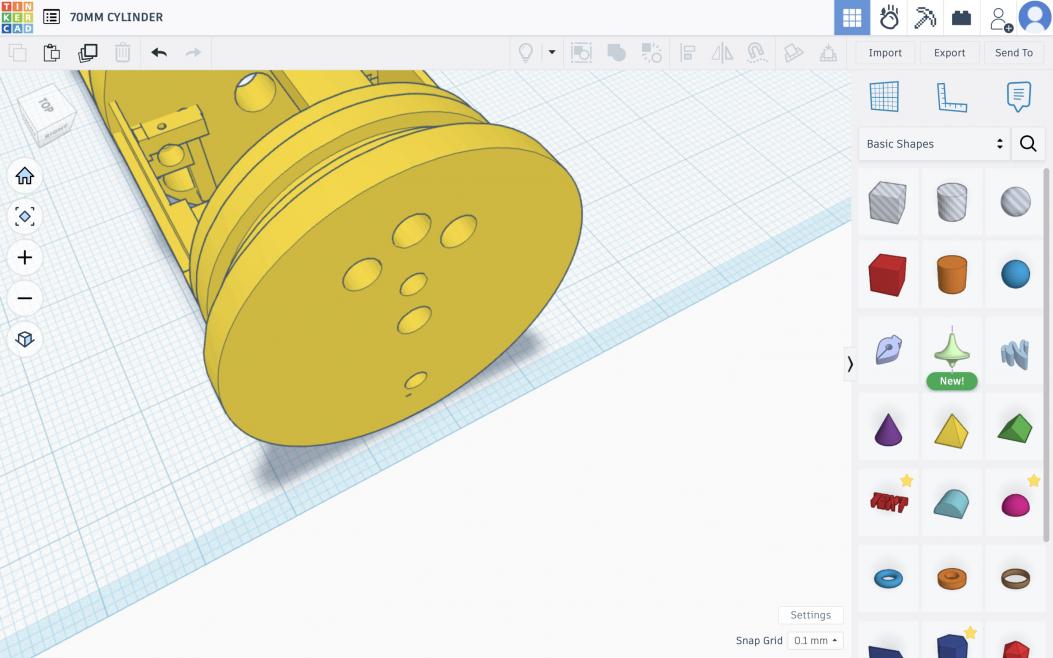The image size is (1053, 658).
Task: Zoom out with the minus button
Action: (x=25, y=298)
